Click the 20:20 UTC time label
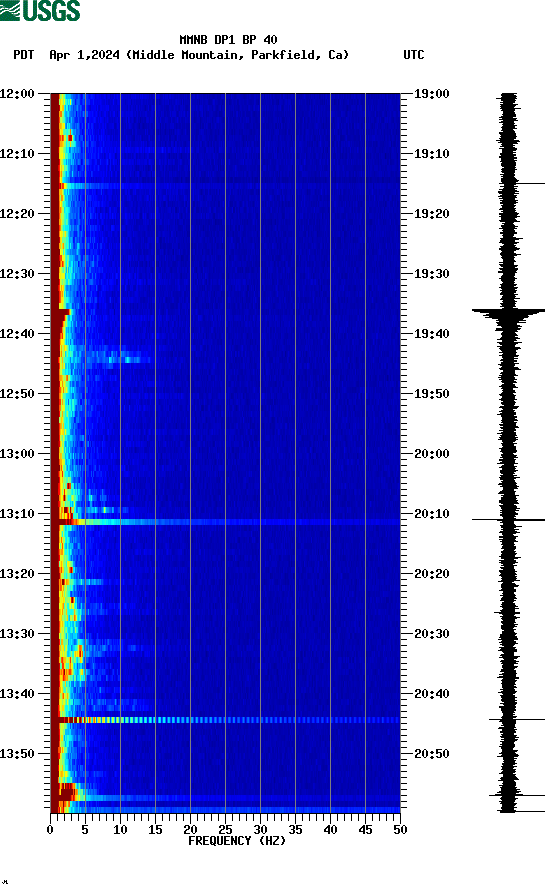Image resolution: width=552 pixels, height=893 pixels. [432, 574]
